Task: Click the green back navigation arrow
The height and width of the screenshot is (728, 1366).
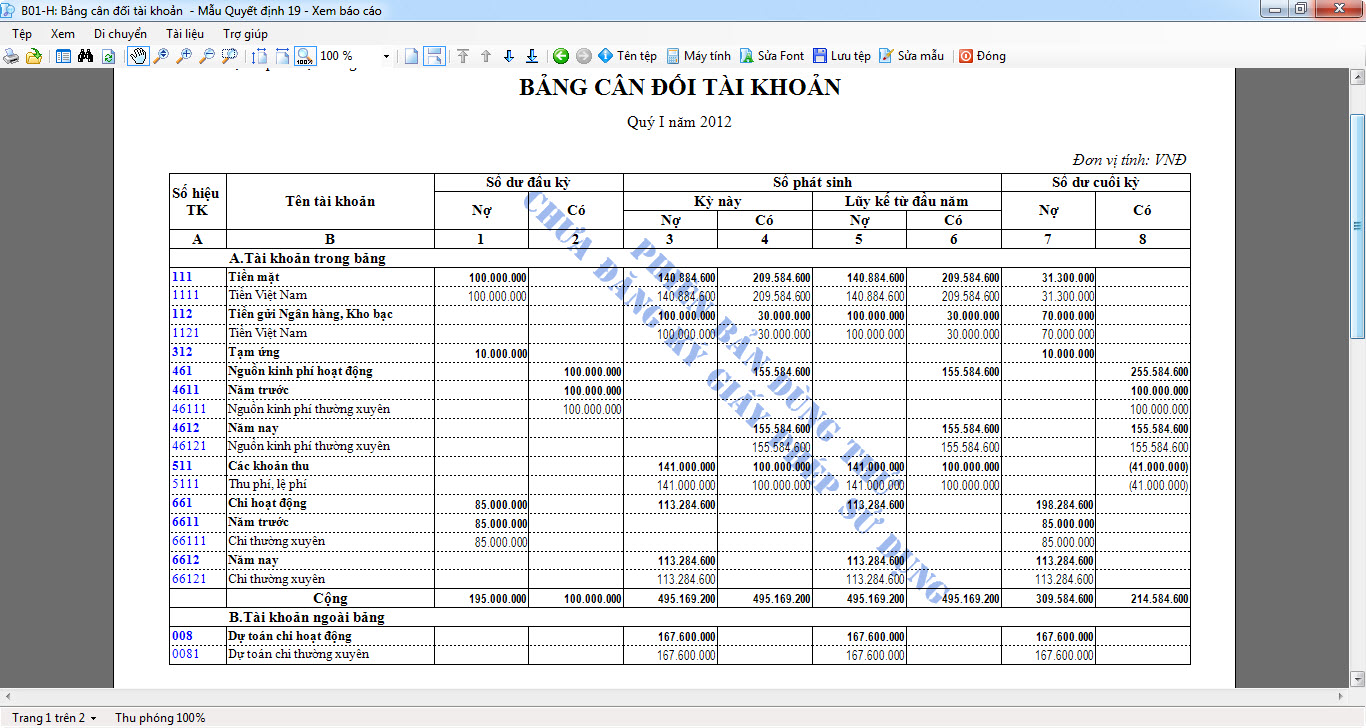Action: 561,56
